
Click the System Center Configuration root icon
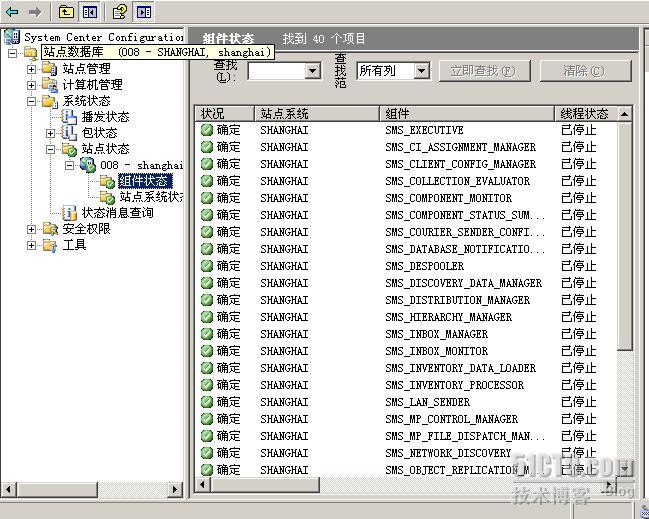12,37
